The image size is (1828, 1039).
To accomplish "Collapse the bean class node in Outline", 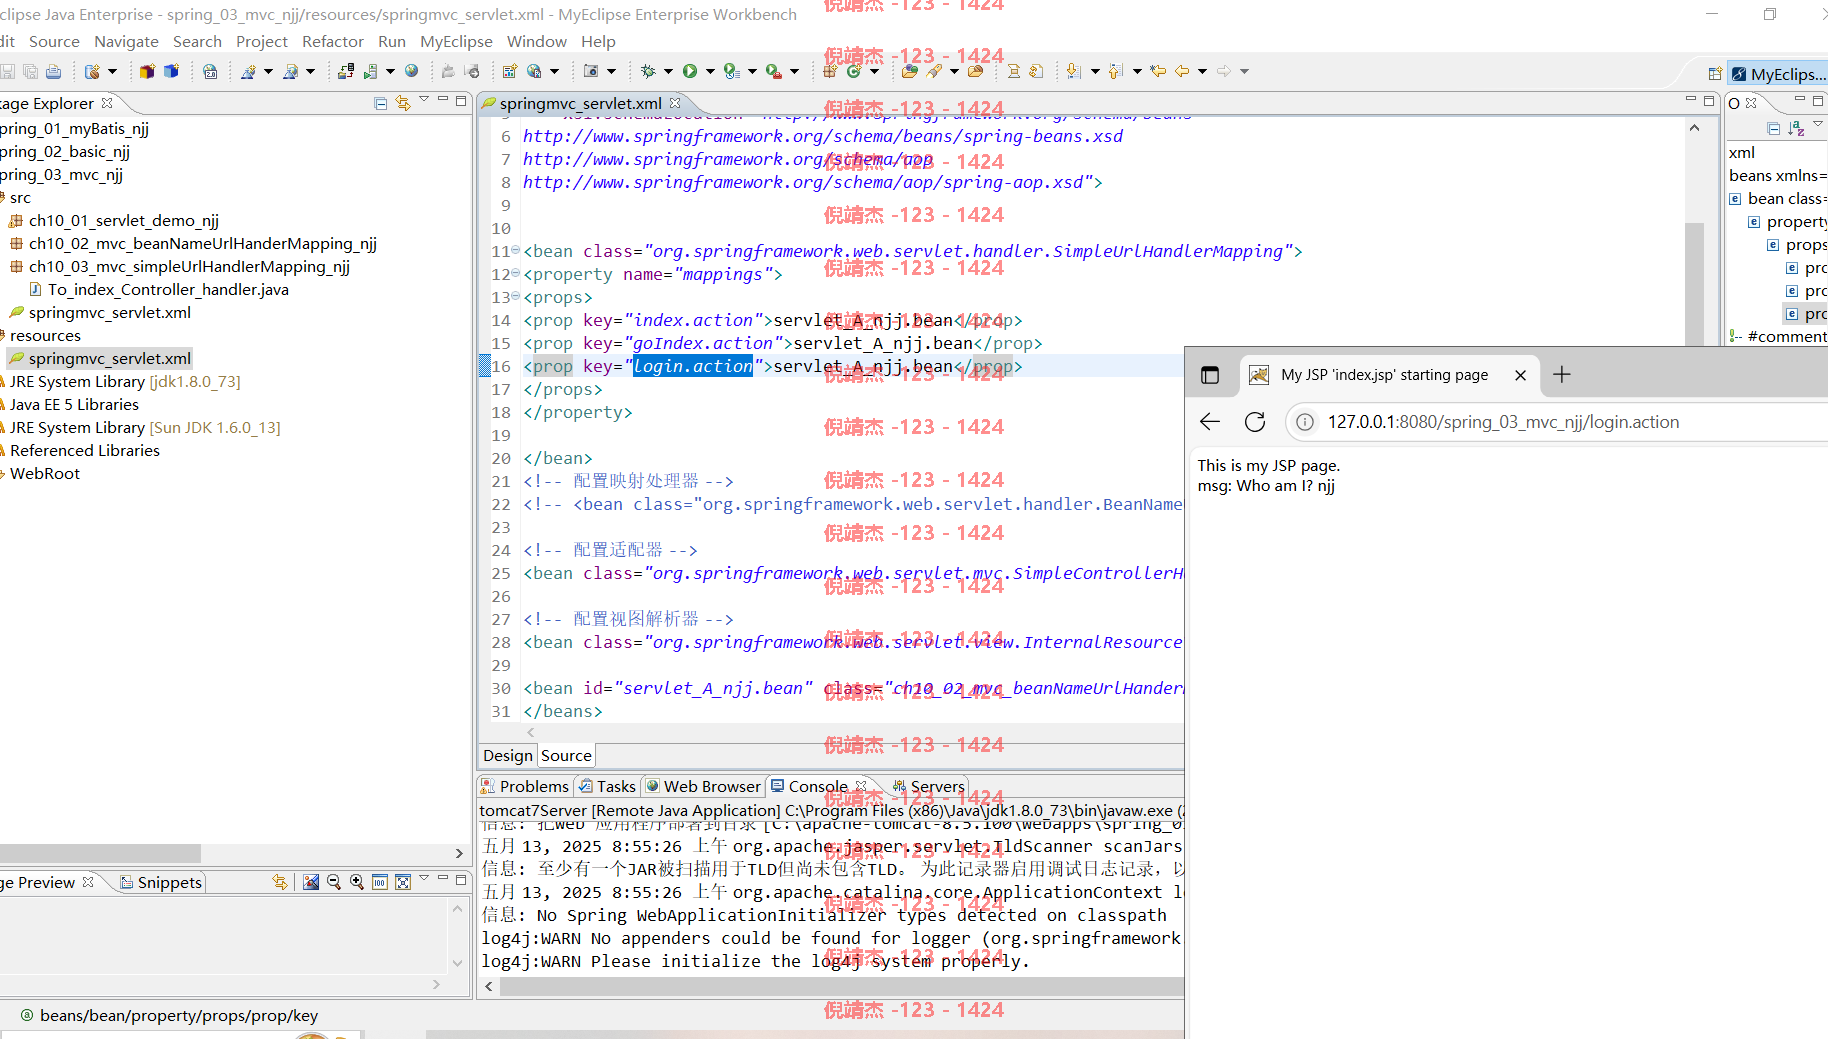I will pos(1736,199).
